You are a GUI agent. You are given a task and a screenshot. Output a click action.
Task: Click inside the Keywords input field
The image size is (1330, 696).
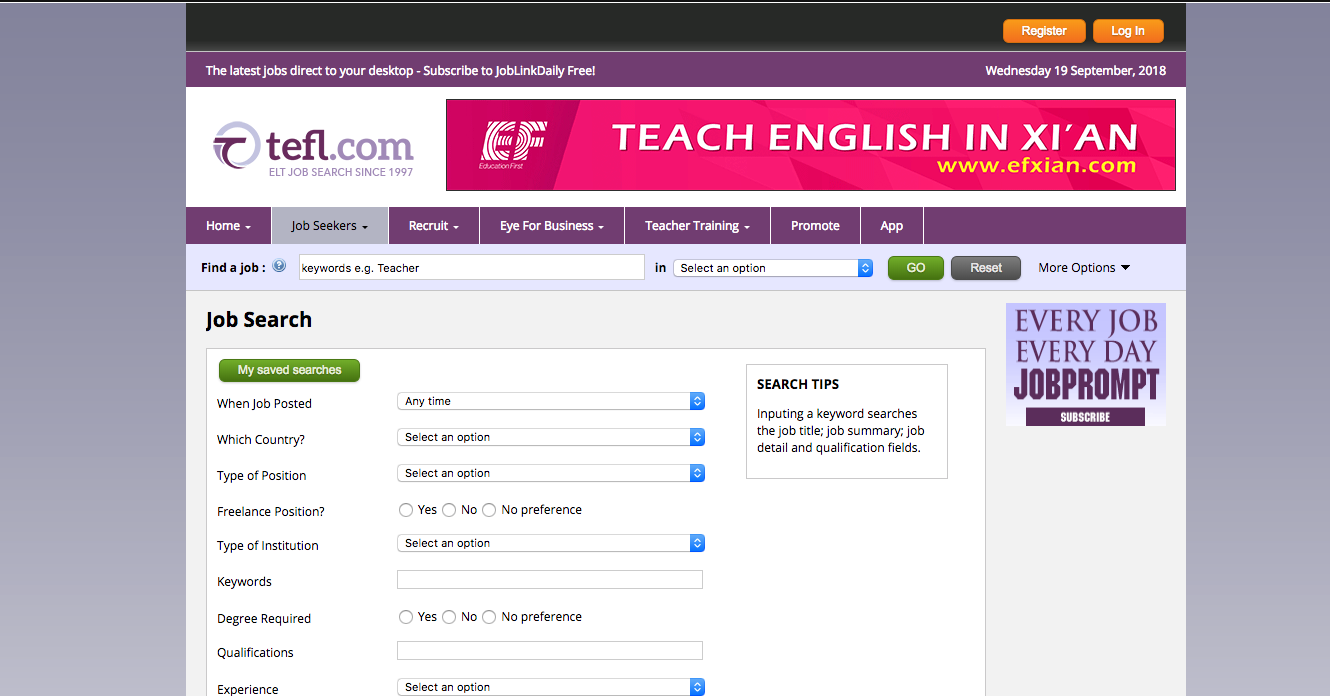coord(550,579)
